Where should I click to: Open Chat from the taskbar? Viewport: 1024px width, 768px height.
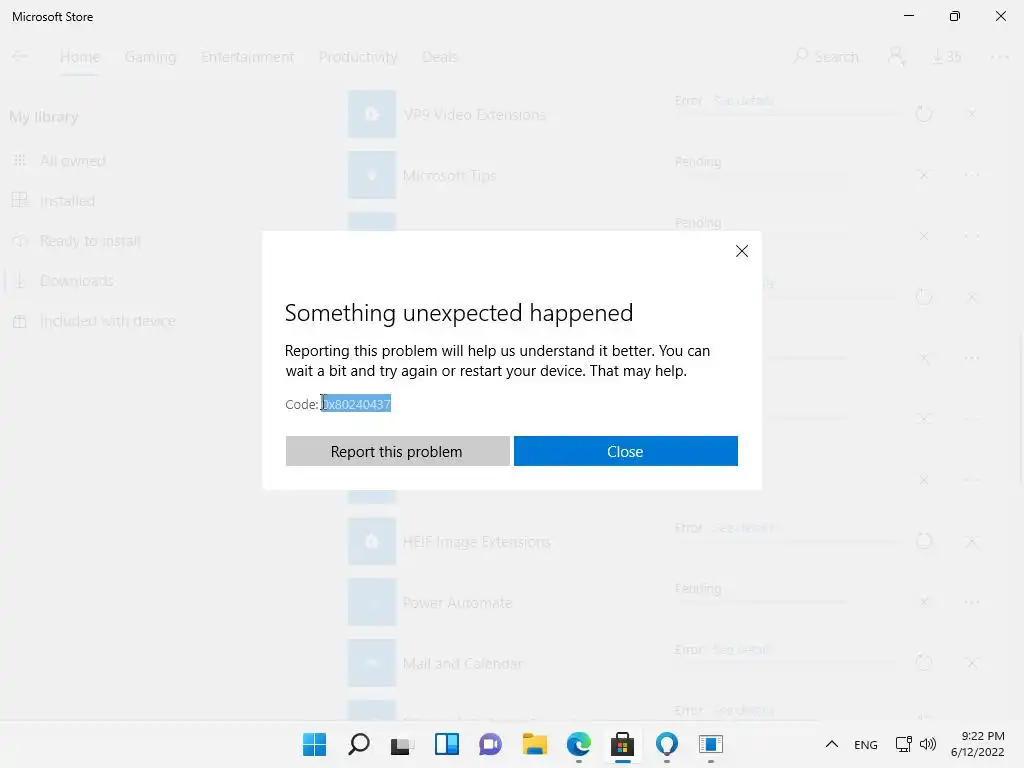(490, 744)
